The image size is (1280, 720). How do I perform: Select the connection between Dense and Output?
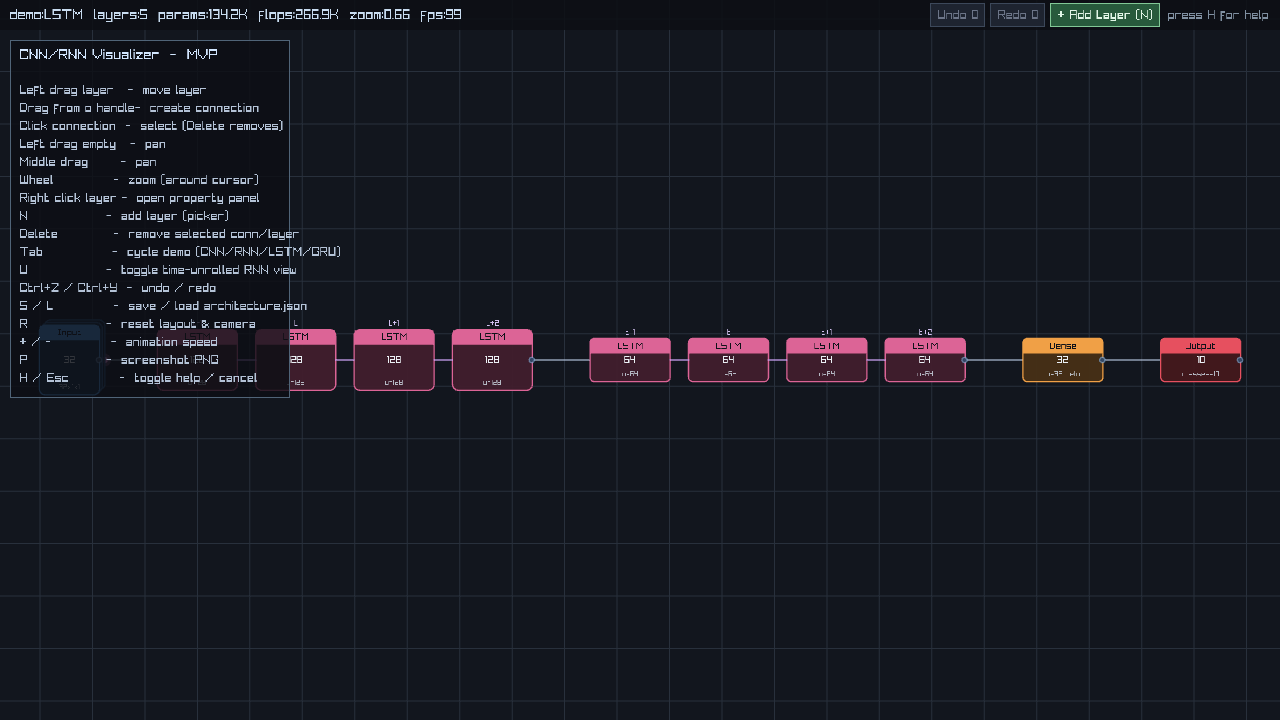coord(1132,360)
